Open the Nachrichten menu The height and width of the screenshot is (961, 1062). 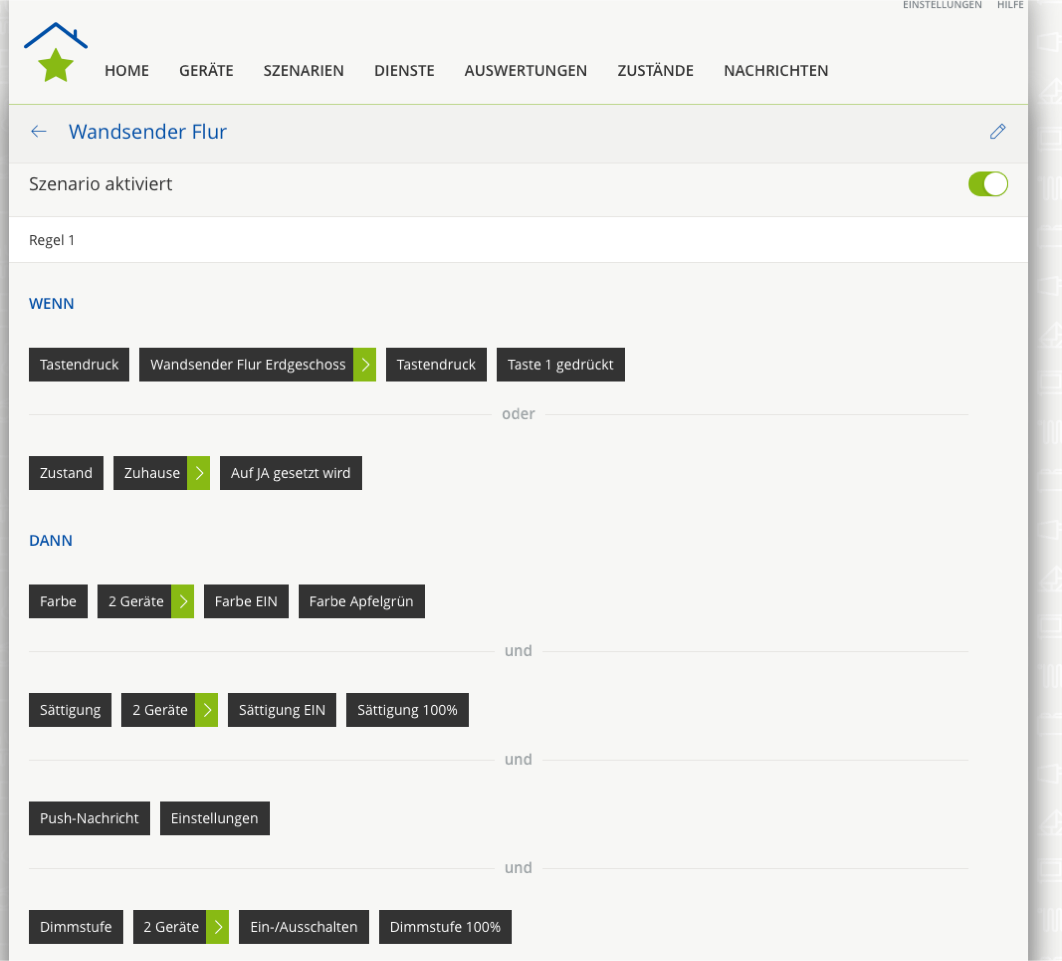(x=776, y=70)
